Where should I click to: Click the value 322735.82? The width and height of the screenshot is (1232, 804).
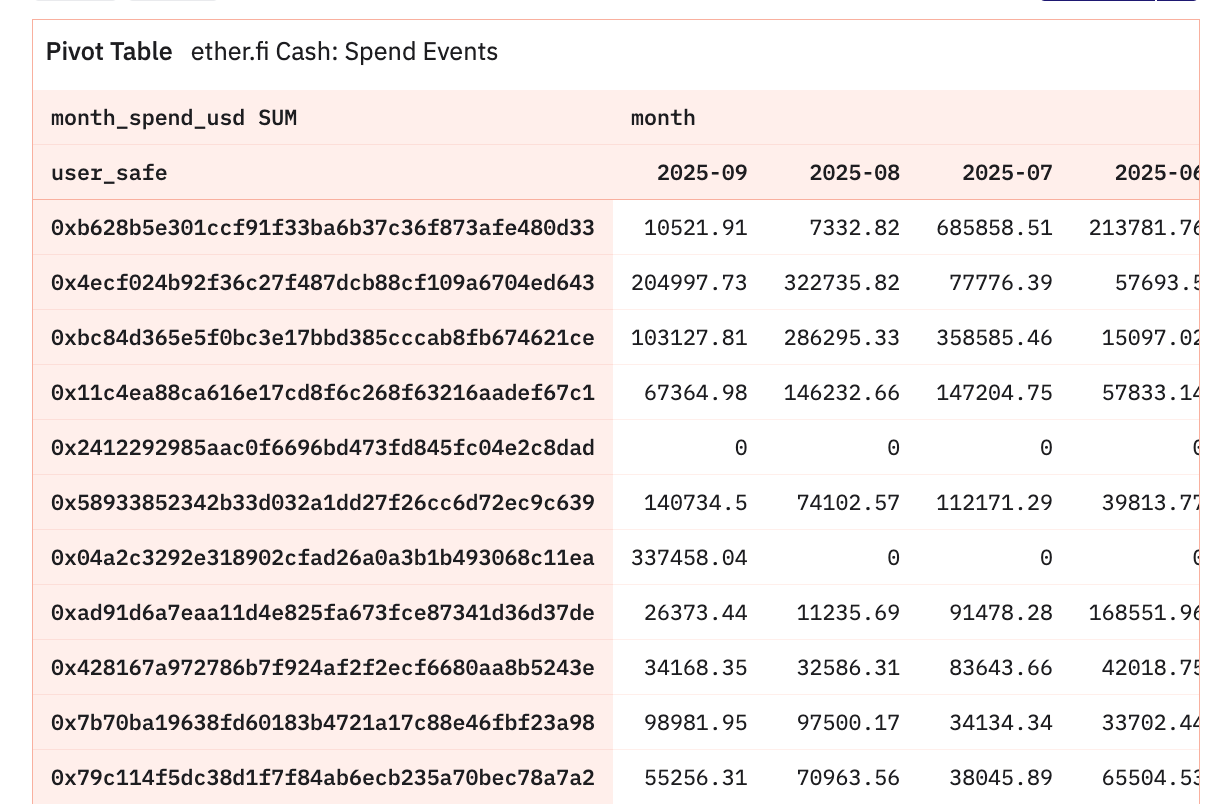[x=842, y=283]
